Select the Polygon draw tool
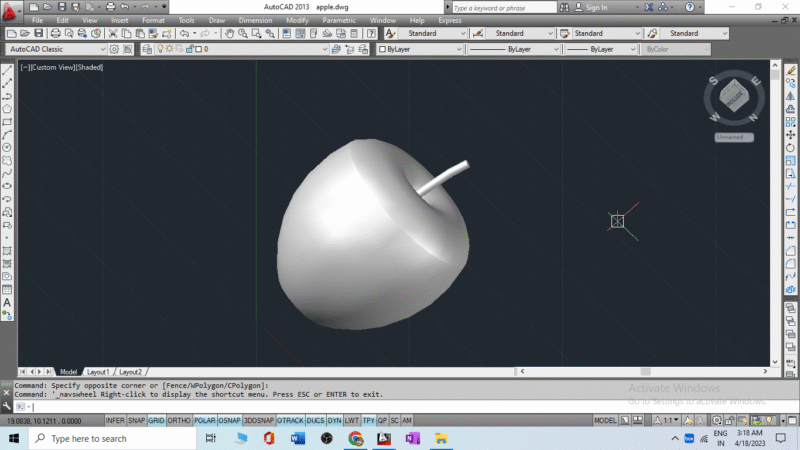Viewport: 800px width, 450px height. tap(7, 109)
